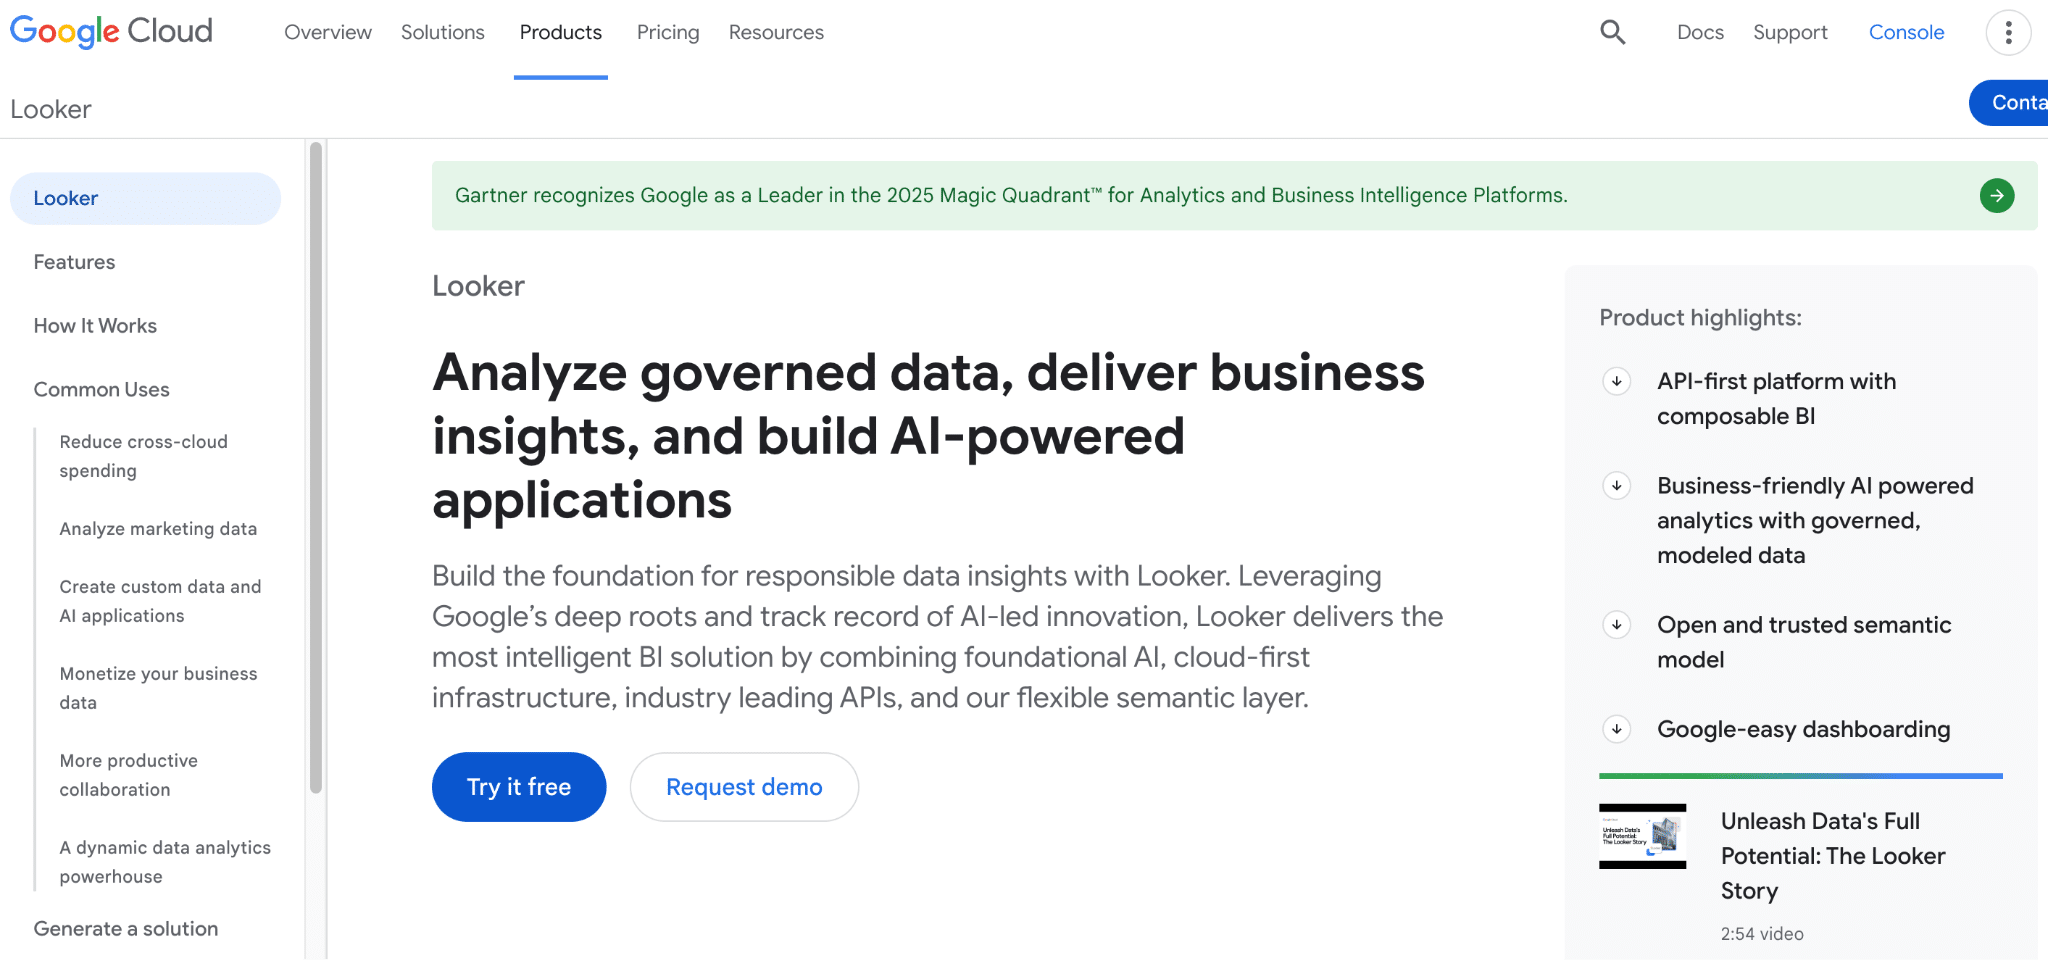Click arrow icon beside Google-easy dashboarding
The image size is (2048, 960).
click(x=1616, y=729)
